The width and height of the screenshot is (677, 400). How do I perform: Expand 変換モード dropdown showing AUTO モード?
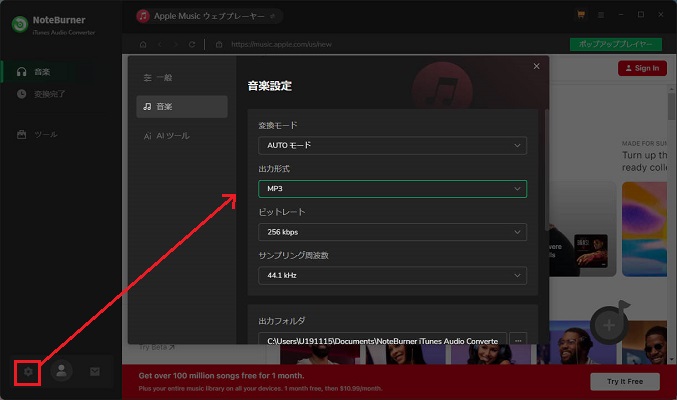(392, 146)
